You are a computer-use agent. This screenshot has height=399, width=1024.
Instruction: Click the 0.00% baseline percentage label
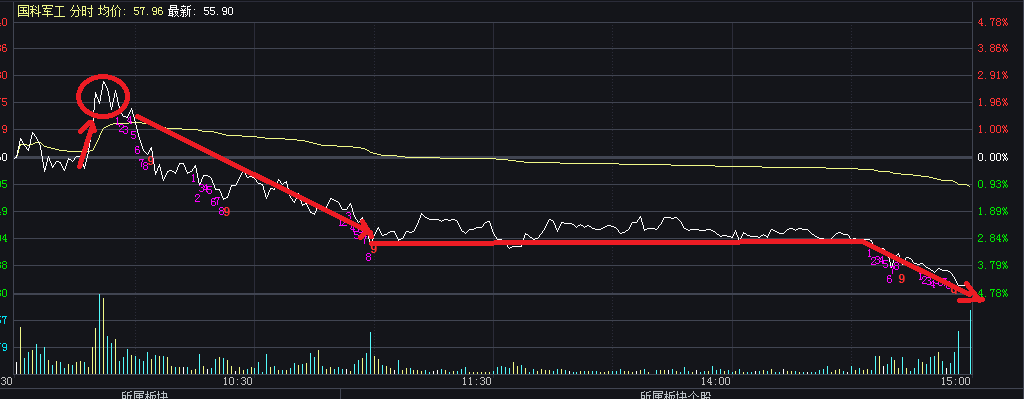point(993,157)
